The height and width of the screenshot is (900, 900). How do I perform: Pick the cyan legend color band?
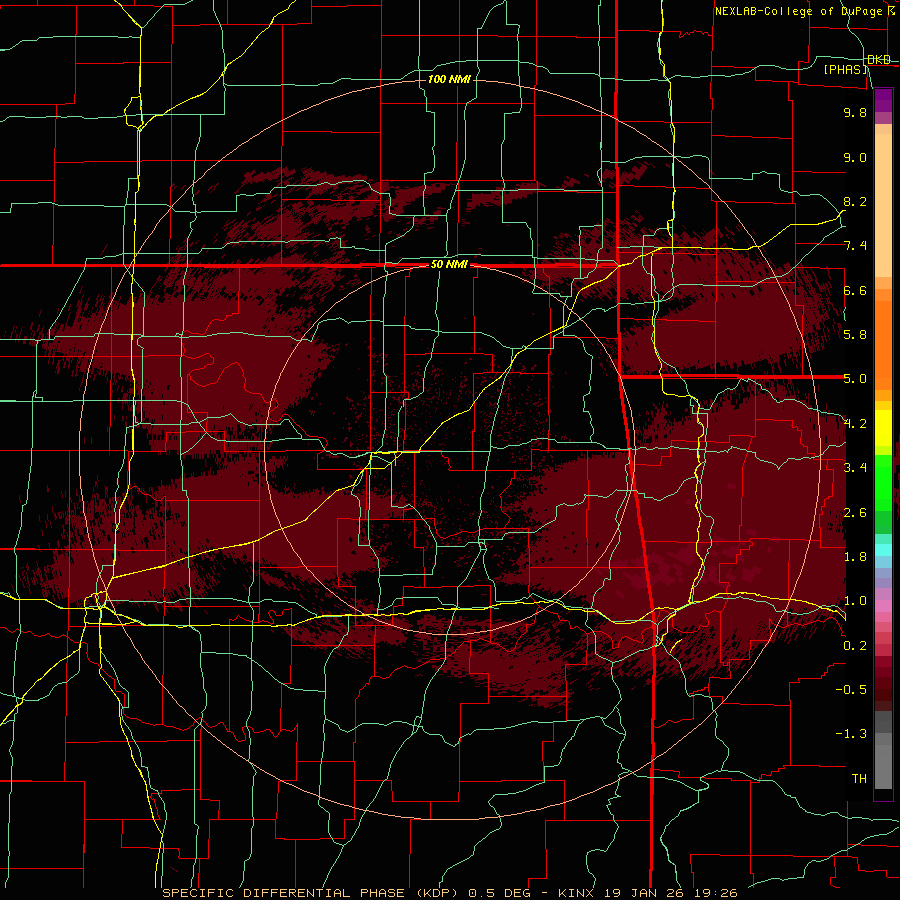[883, 550]
